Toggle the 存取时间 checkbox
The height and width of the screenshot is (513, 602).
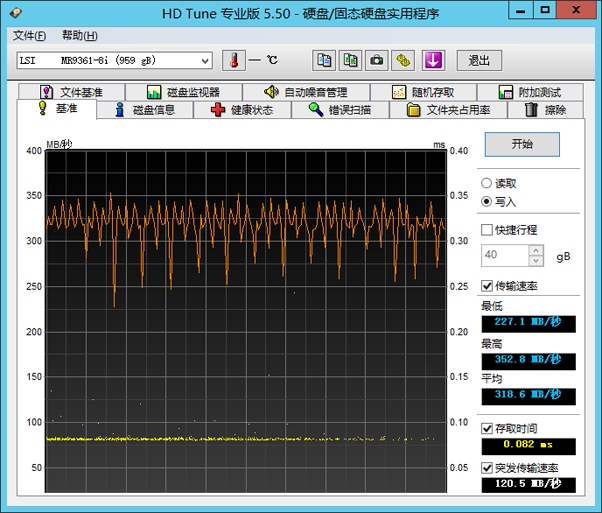point(486,429)
